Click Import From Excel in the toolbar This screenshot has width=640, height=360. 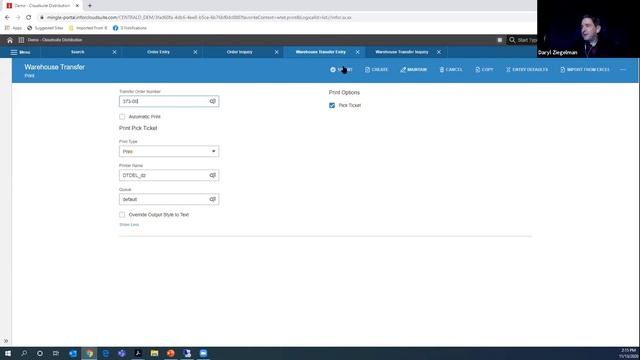pos(584,70)
